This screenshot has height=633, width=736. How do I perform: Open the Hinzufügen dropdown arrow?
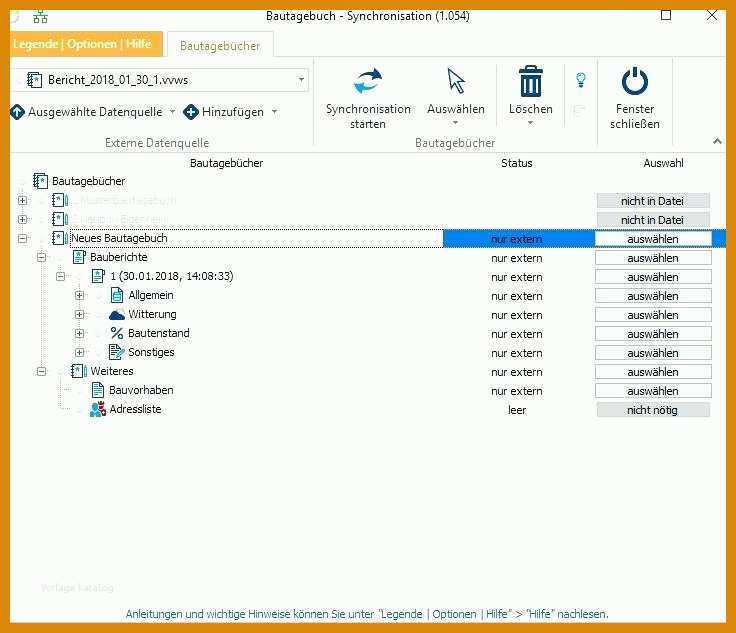(274, 112)
